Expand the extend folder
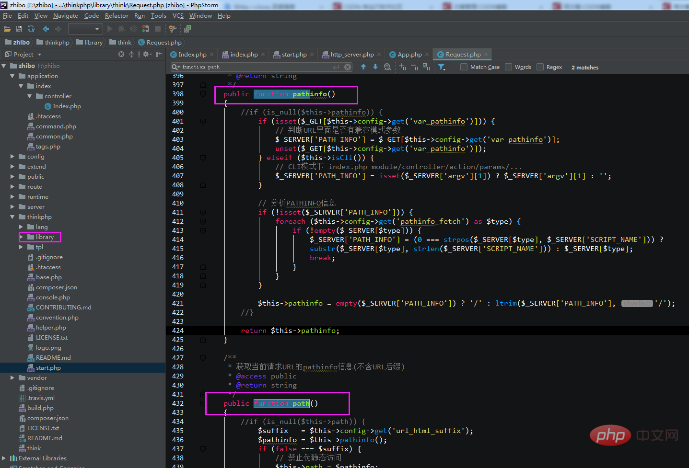The height and width of the screenshot is (468, 689). (x=12, y=167)
